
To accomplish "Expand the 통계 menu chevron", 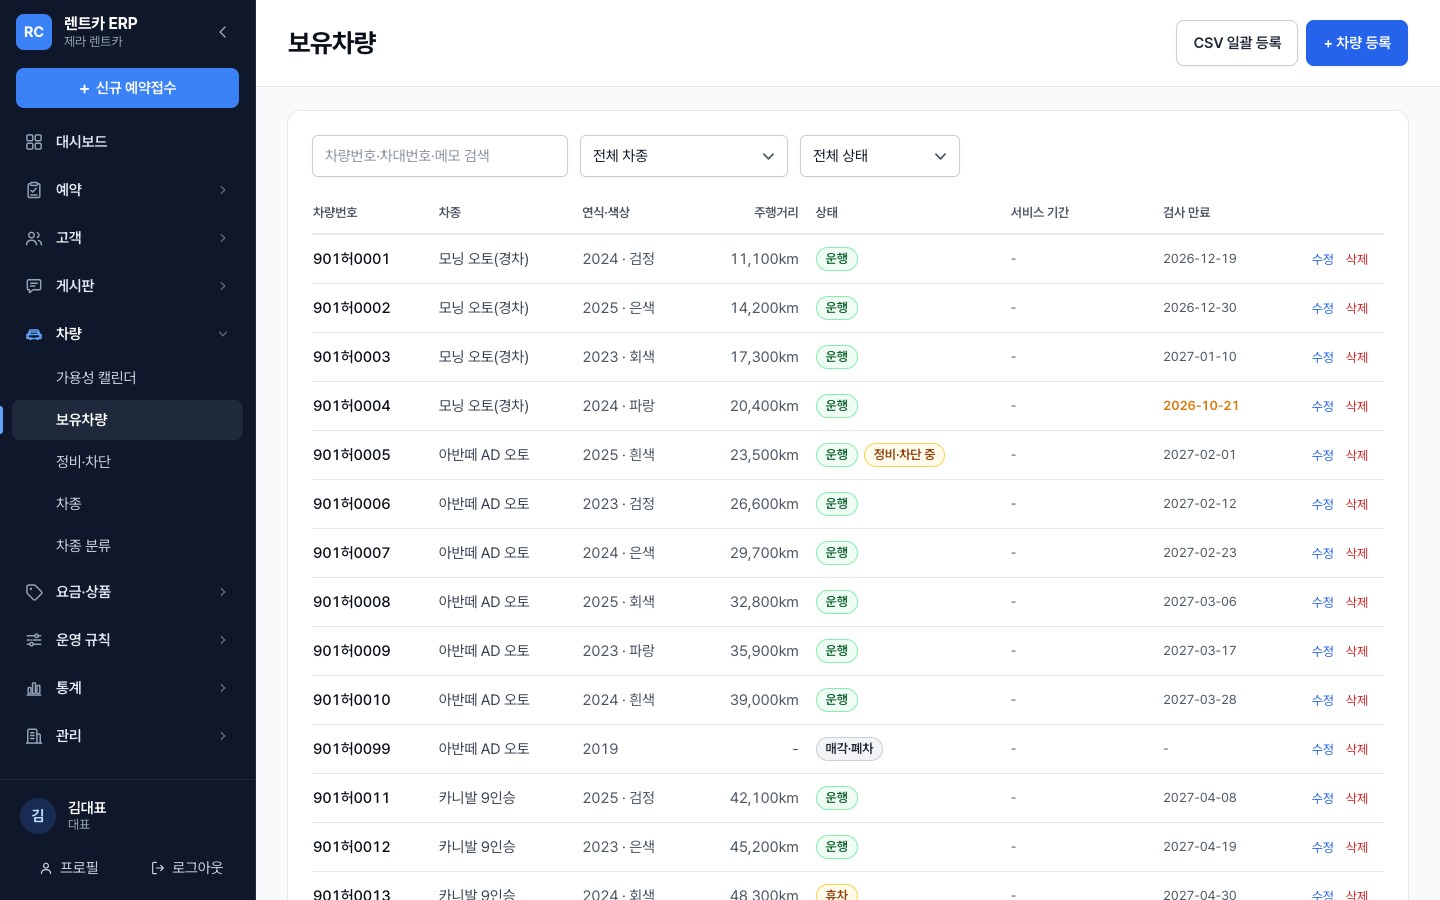I will 223,688.
